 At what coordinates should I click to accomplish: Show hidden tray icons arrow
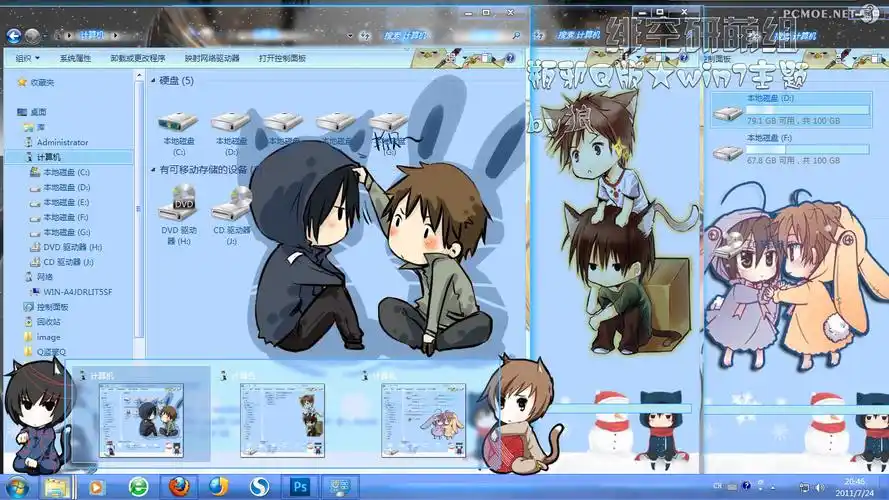pyautogui.click(x=773, y=487)
